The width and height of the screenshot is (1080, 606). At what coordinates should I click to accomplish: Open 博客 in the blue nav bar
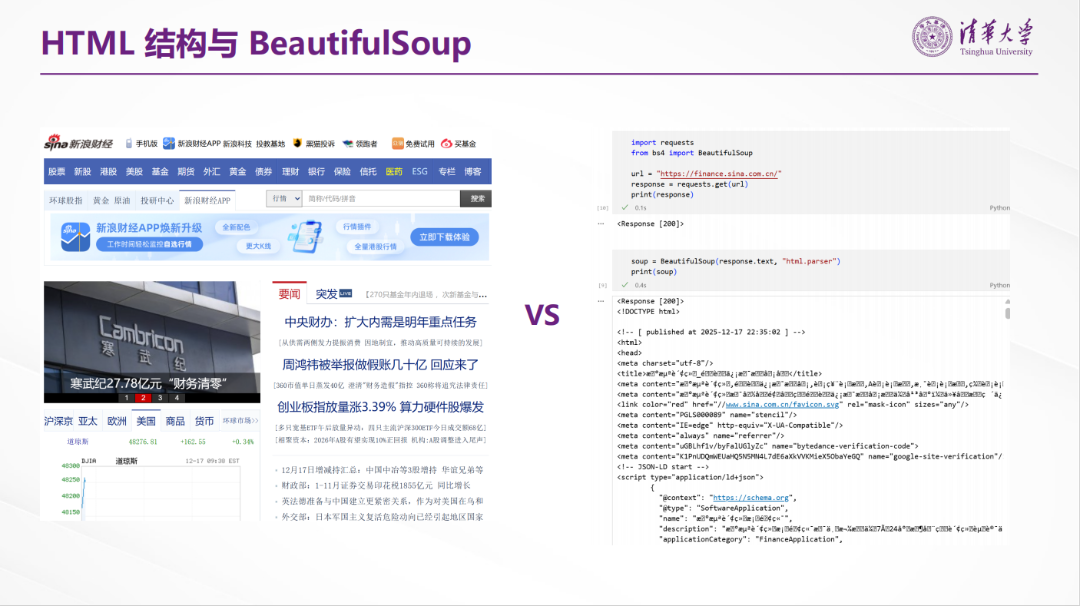(x=472, y=171)
